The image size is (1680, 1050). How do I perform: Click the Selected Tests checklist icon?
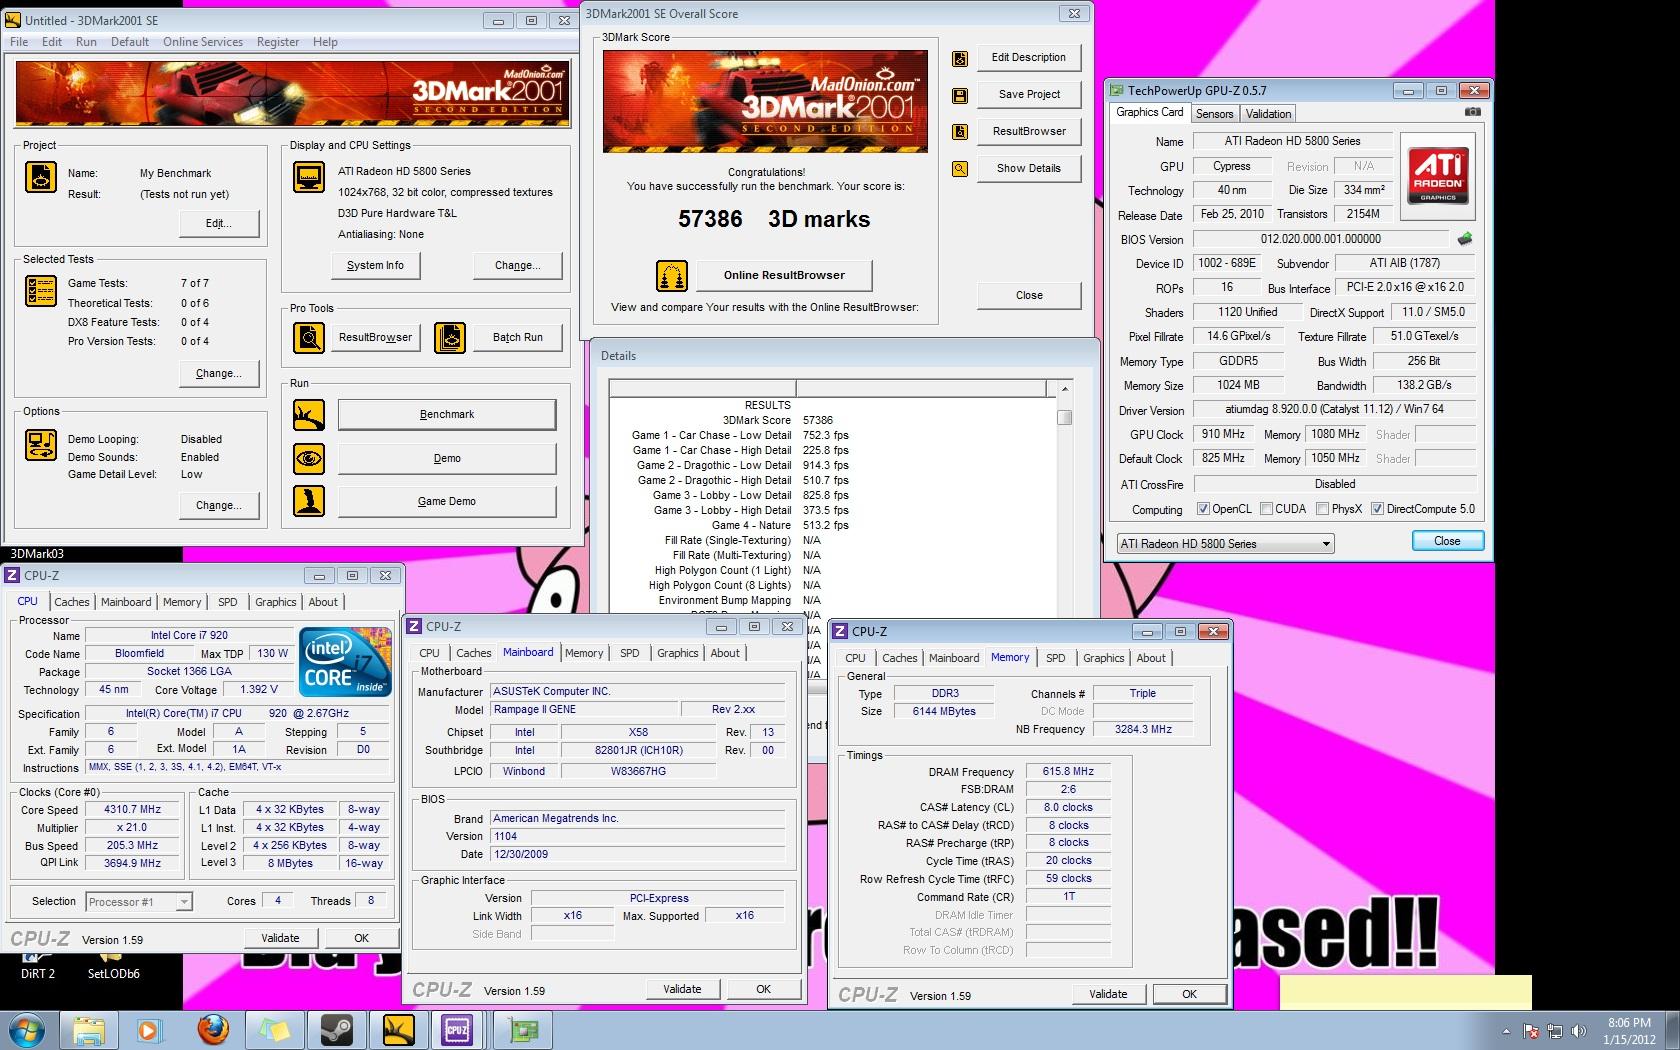(41, 290)
